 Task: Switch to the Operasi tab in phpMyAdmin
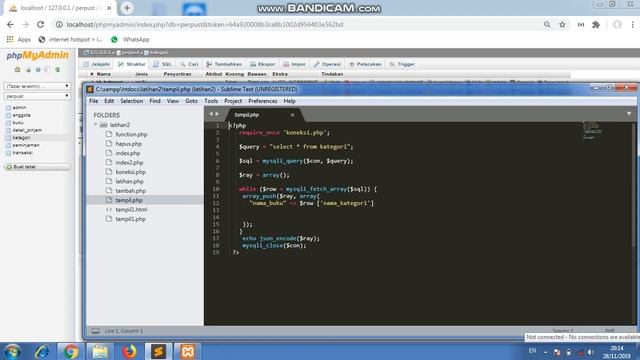327,64
